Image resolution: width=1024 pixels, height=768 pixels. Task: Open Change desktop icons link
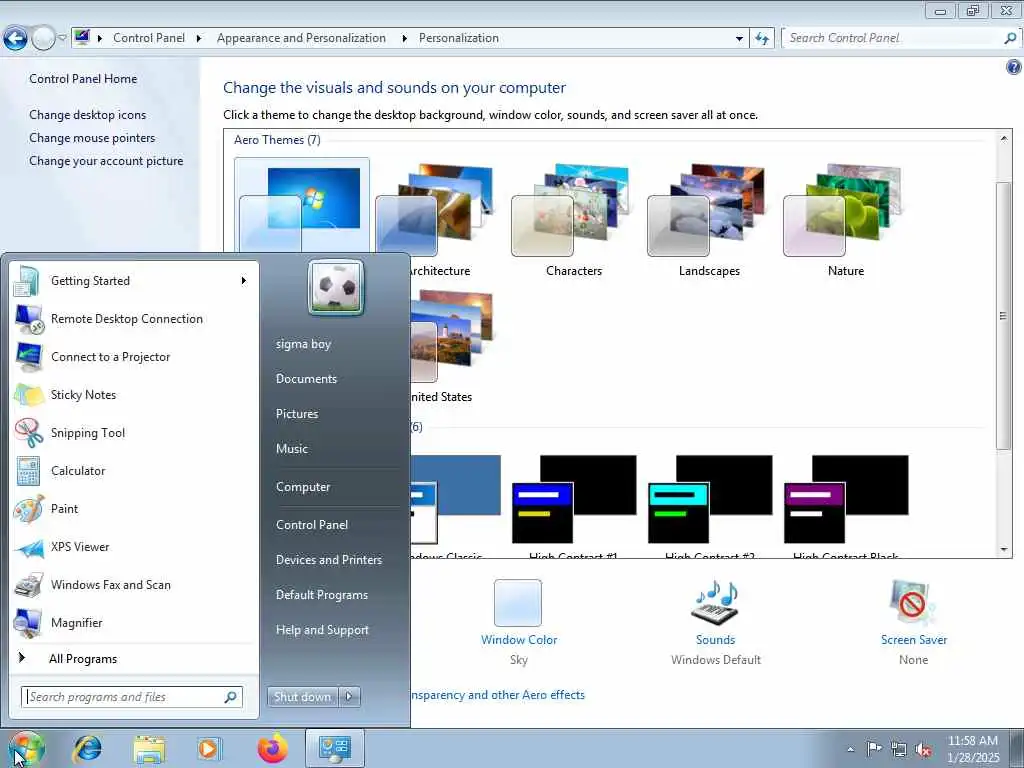[88, 115]
